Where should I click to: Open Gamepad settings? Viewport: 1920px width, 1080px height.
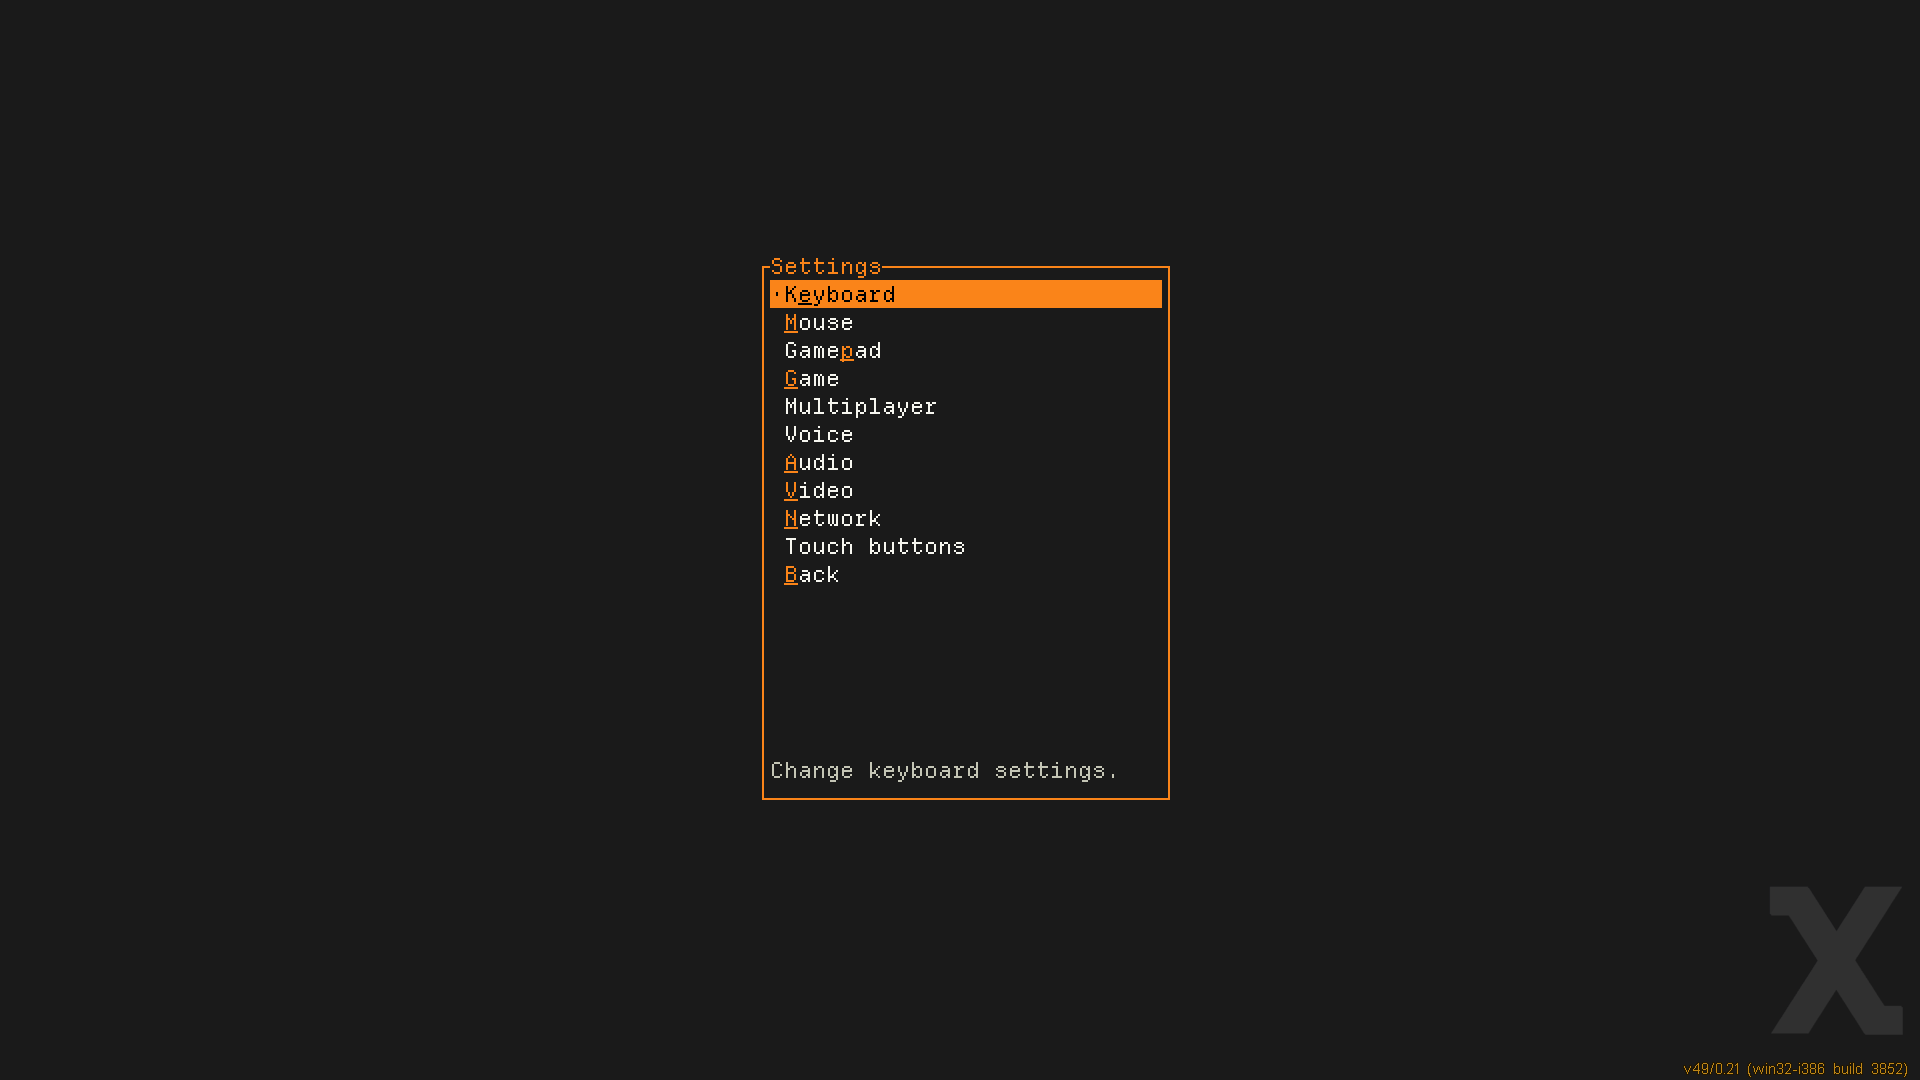833,351
